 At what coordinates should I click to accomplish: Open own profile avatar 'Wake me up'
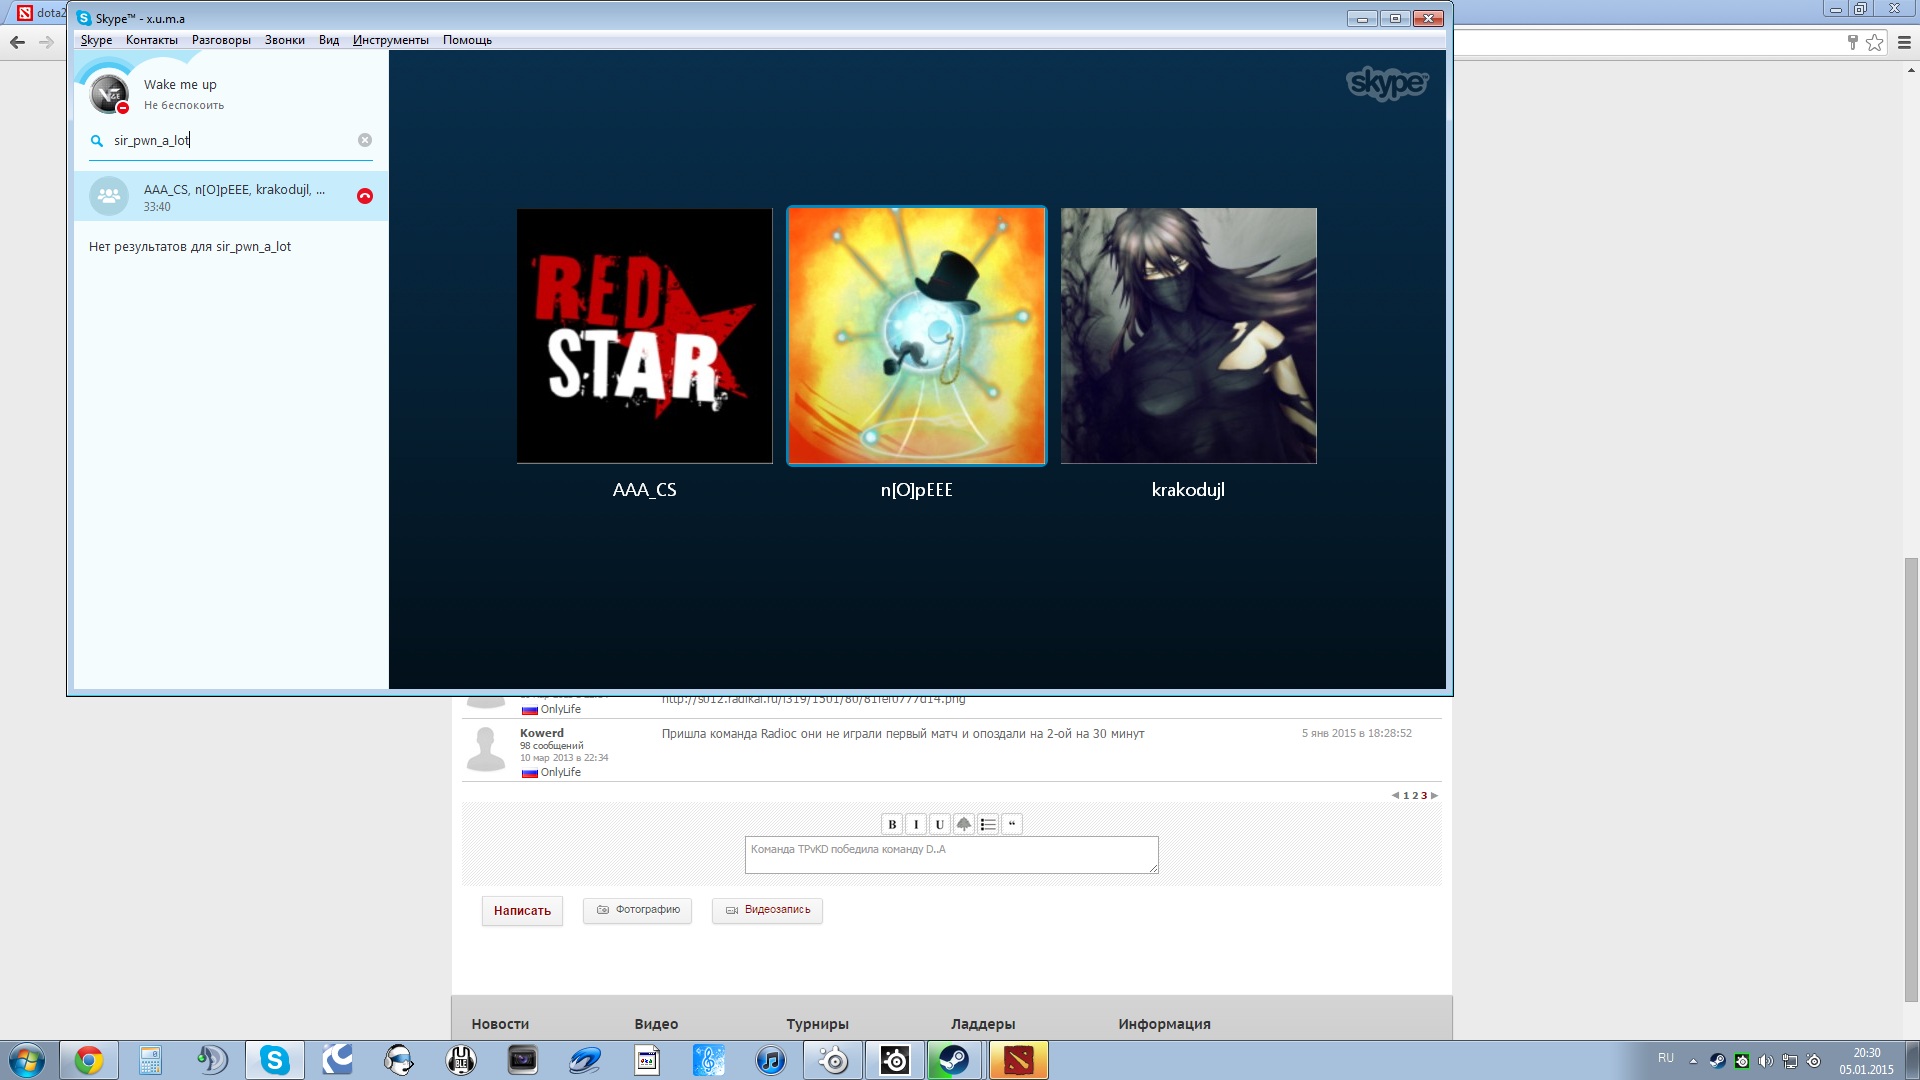(109, 95)
